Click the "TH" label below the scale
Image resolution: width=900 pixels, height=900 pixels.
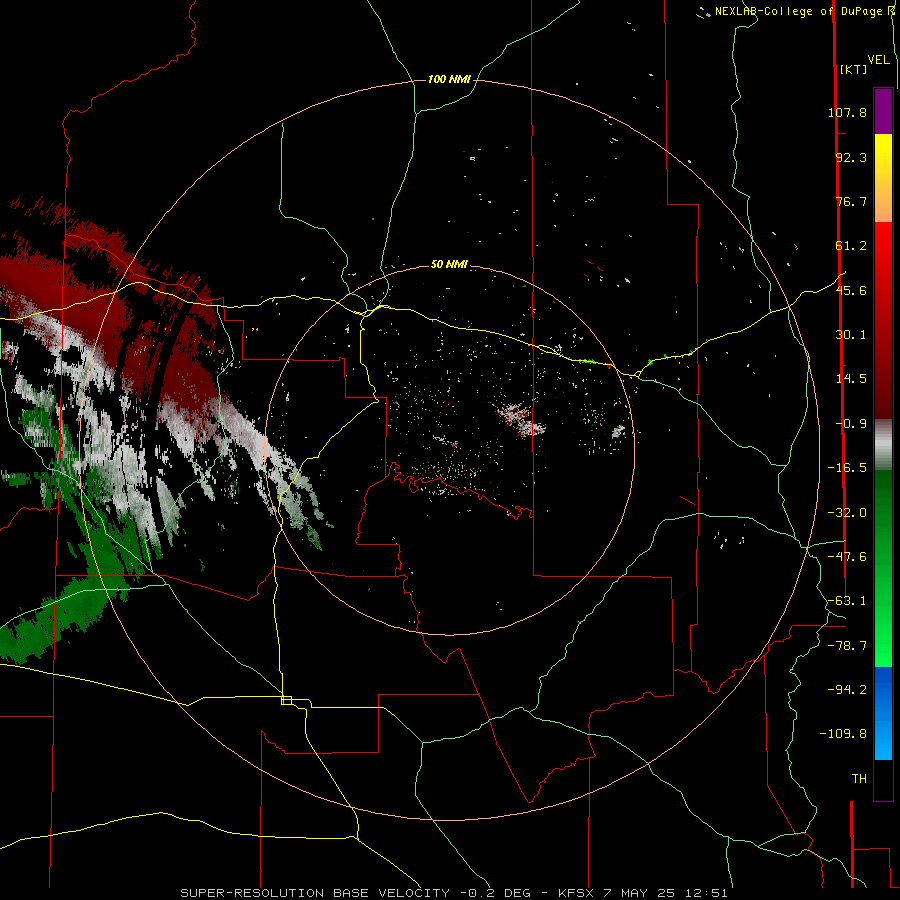[859, 779]
